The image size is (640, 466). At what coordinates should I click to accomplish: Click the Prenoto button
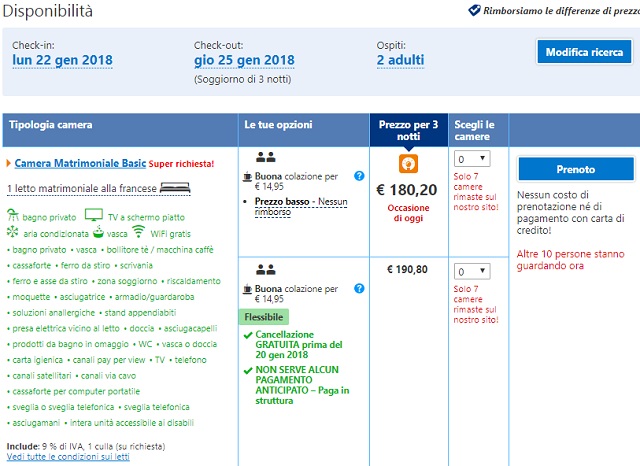click(x=576, y=169)
